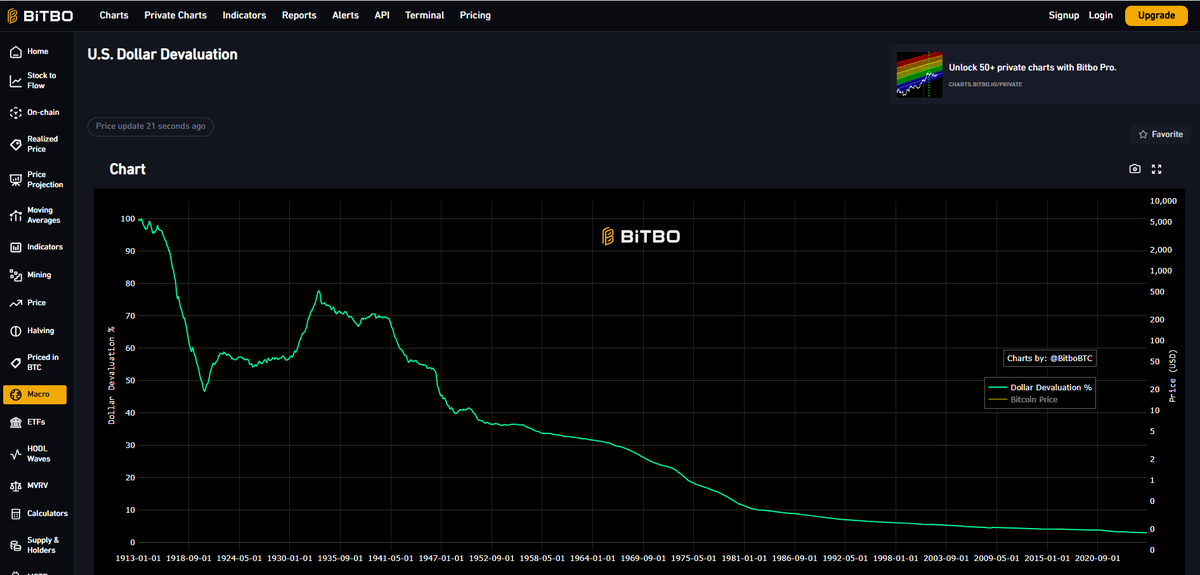This screenshot has width=1200, height=575.
Task: Open the Price trend sidebar icon
Action: (15, 303)
